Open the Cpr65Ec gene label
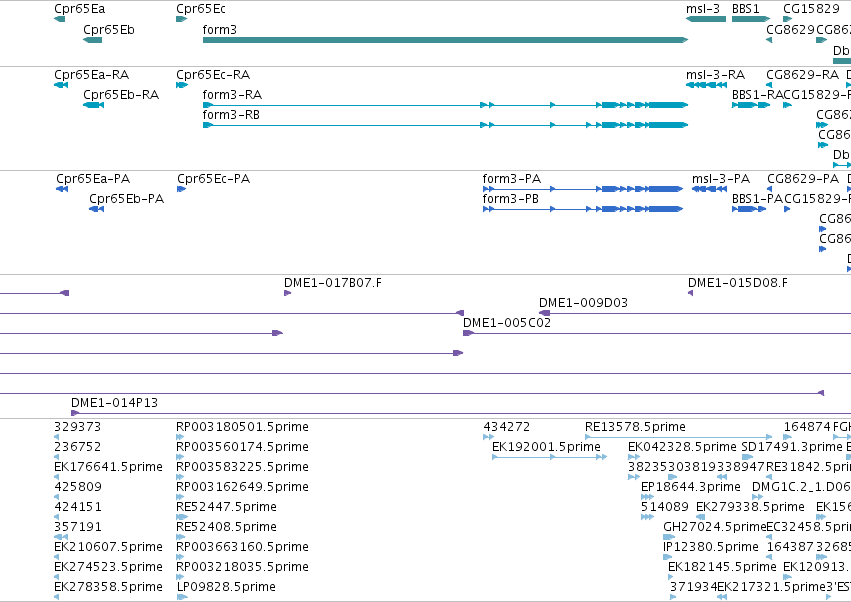 201,9
